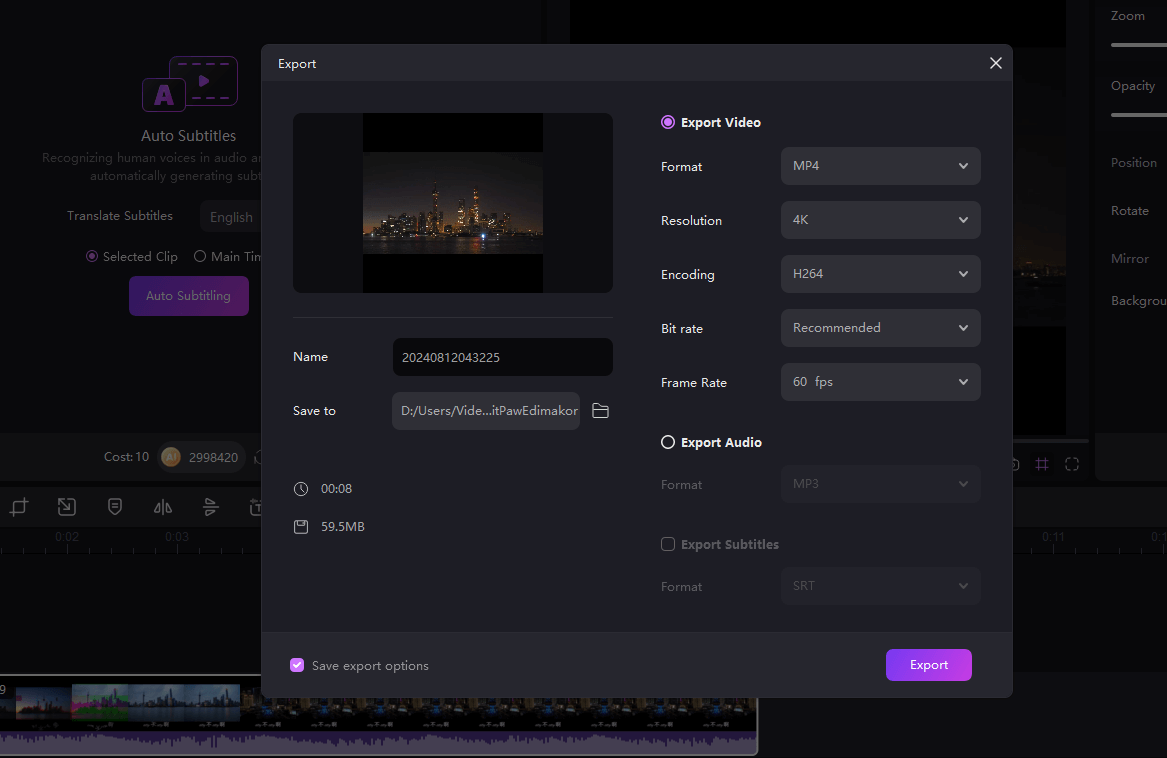This screenshot has height=758, width=1167.
Task: Click the vertical flip icon in toolbar
Action: tap(211, 507)
